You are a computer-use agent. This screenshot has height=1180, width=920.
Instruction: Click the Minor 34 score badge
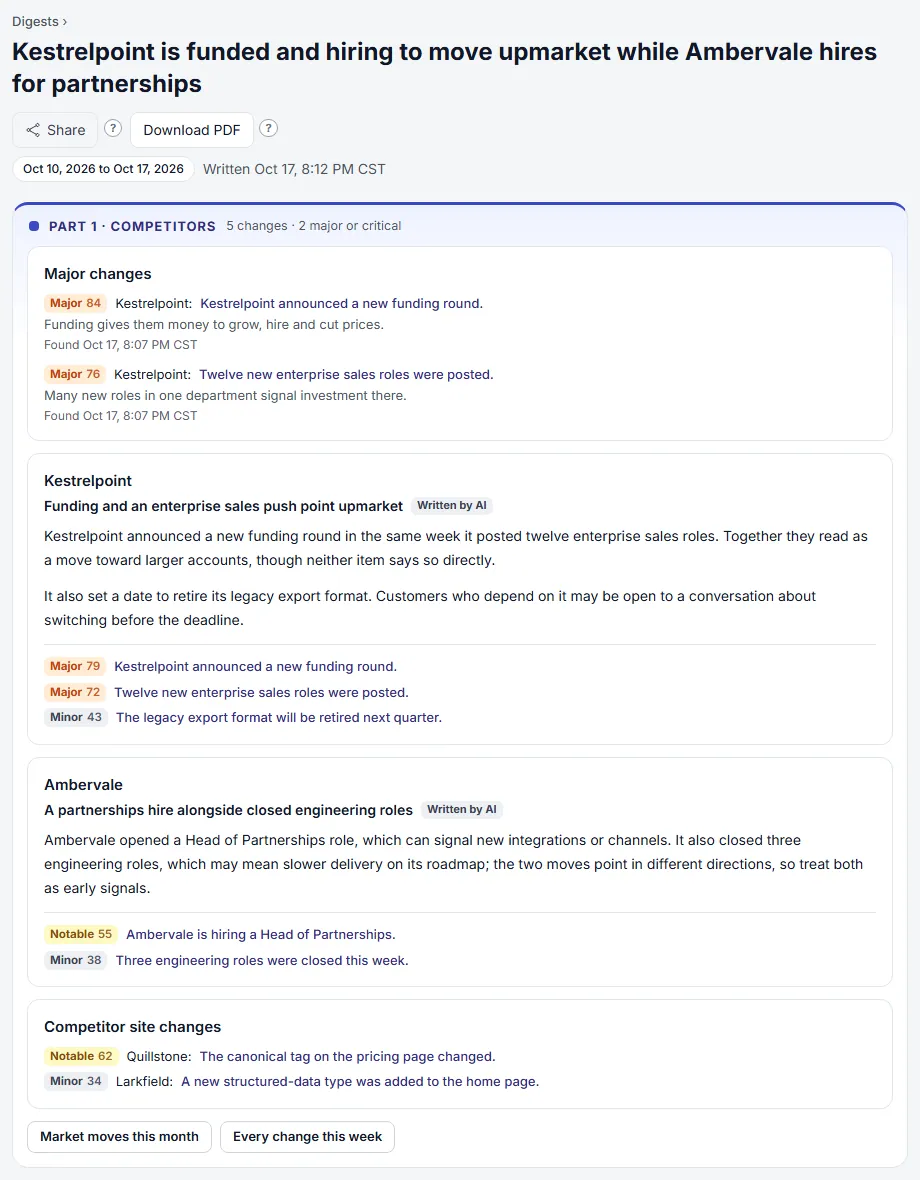click(x=75, y=1081)
